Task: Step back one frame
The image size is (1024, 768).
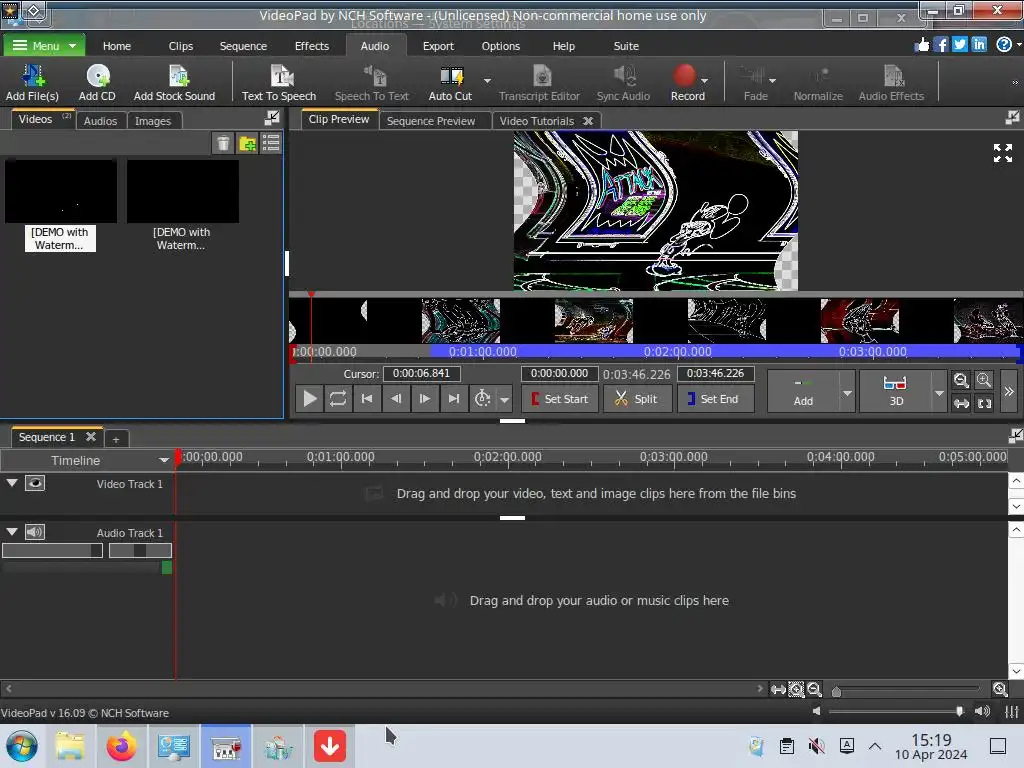Action: click(x=395, y=398)
